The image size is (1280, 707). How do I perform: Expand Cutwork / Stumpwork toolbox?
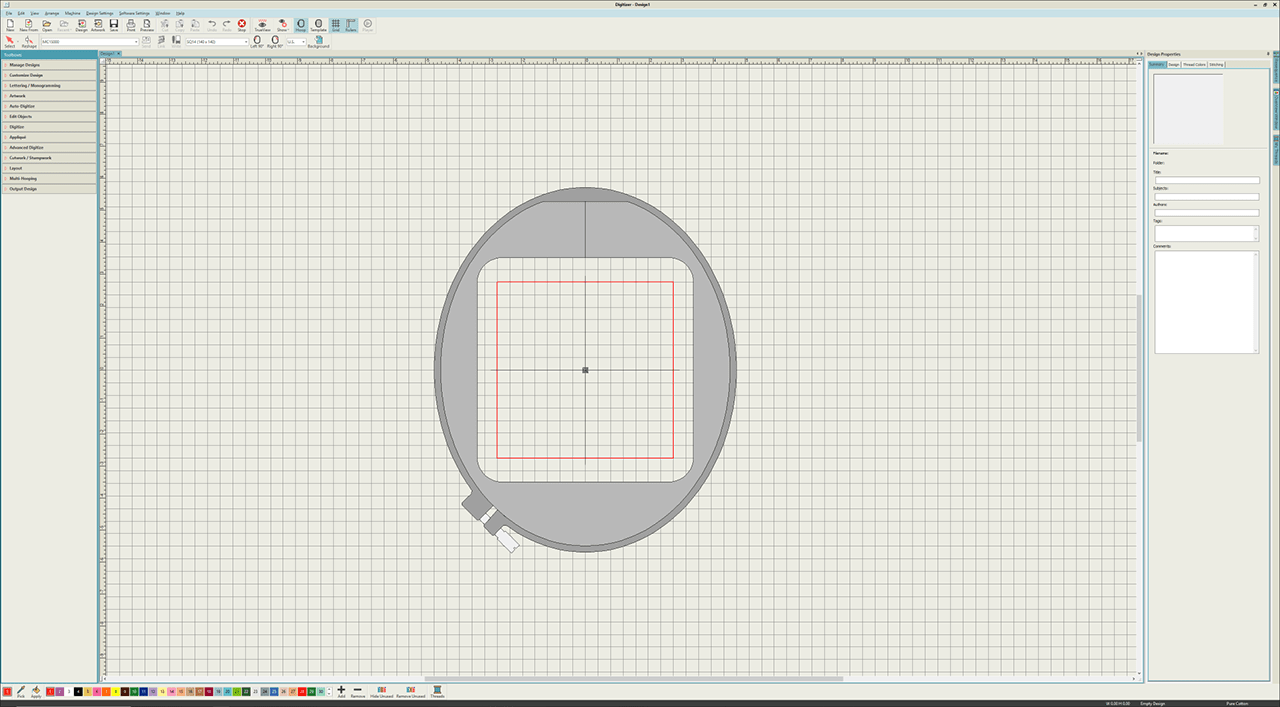pos(49,158)
